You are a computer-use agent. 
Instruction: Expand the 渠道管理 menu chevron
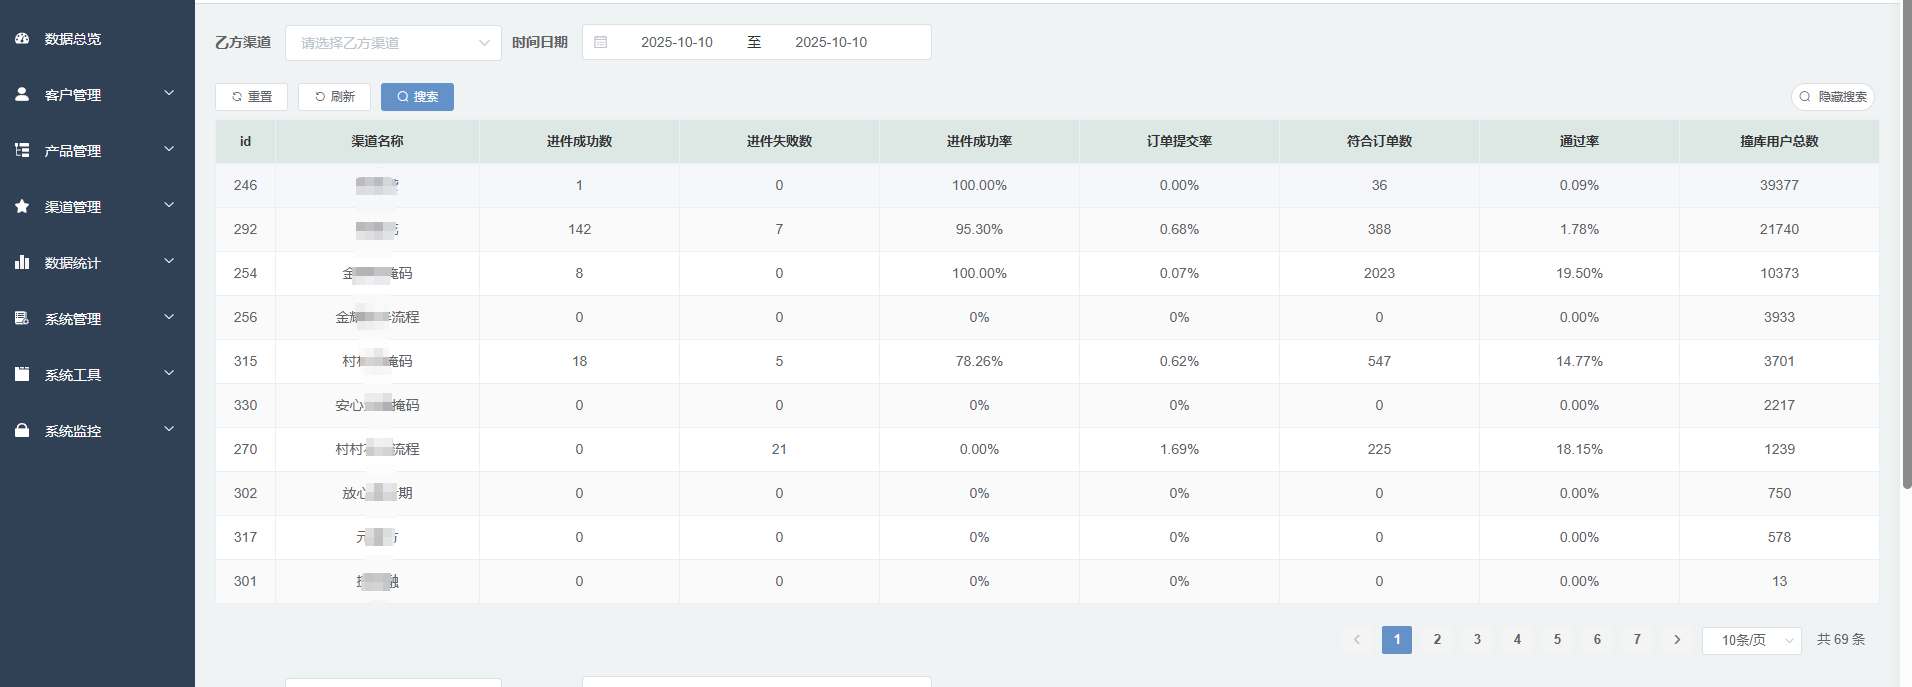tap(169, 205)
